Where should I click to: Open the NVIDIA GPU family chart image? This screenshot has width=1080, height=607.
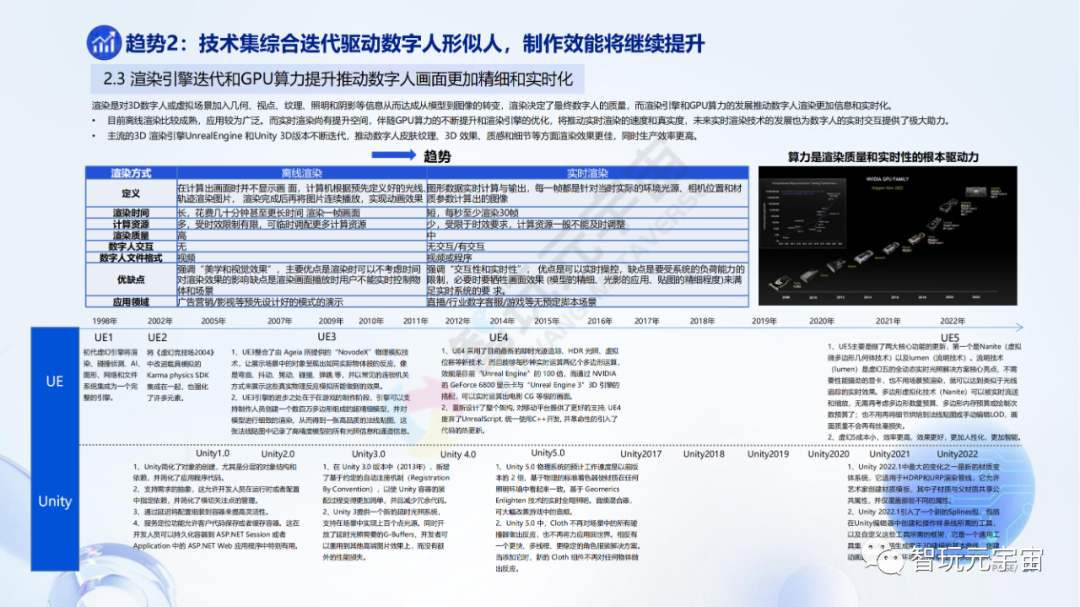point(887,236)
